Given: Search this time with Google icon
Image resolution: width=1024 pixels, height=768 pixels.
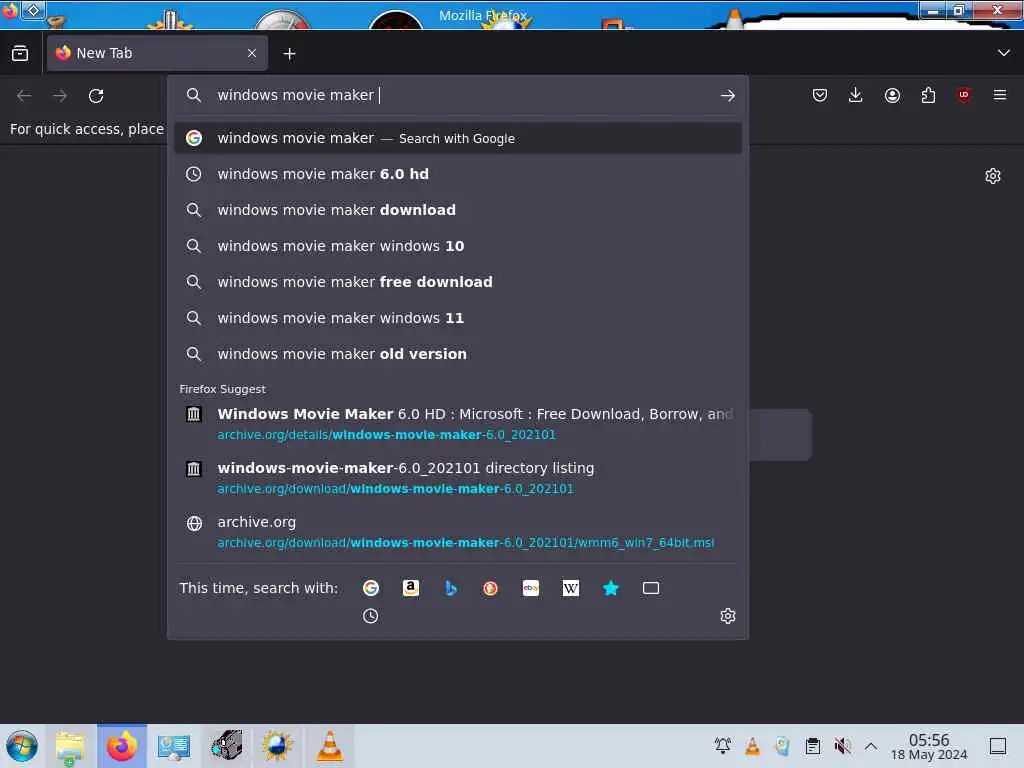Looking at the screenshot, I should (x=371, y=588).
